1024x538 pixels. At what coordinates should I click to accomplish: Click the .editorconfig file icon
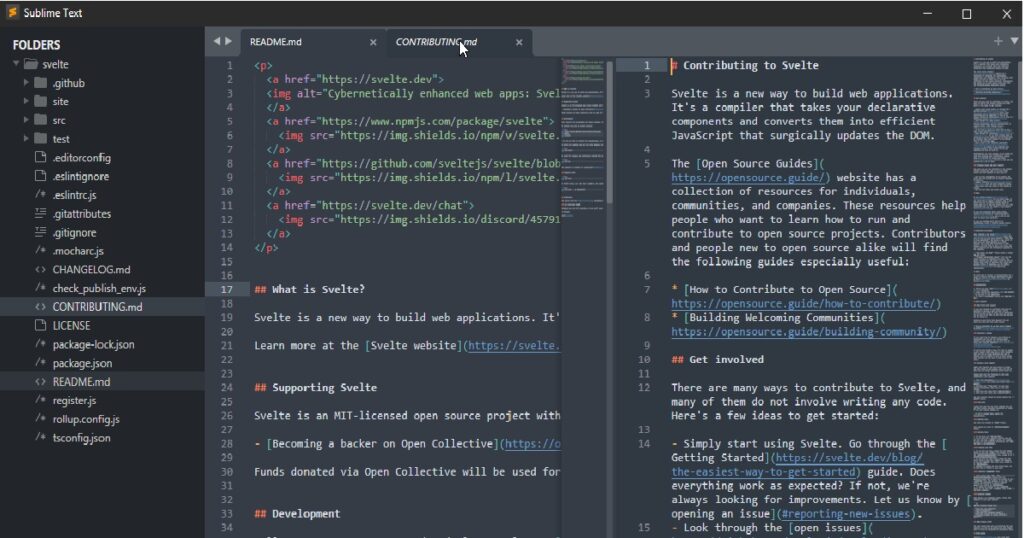click(40, 157)
